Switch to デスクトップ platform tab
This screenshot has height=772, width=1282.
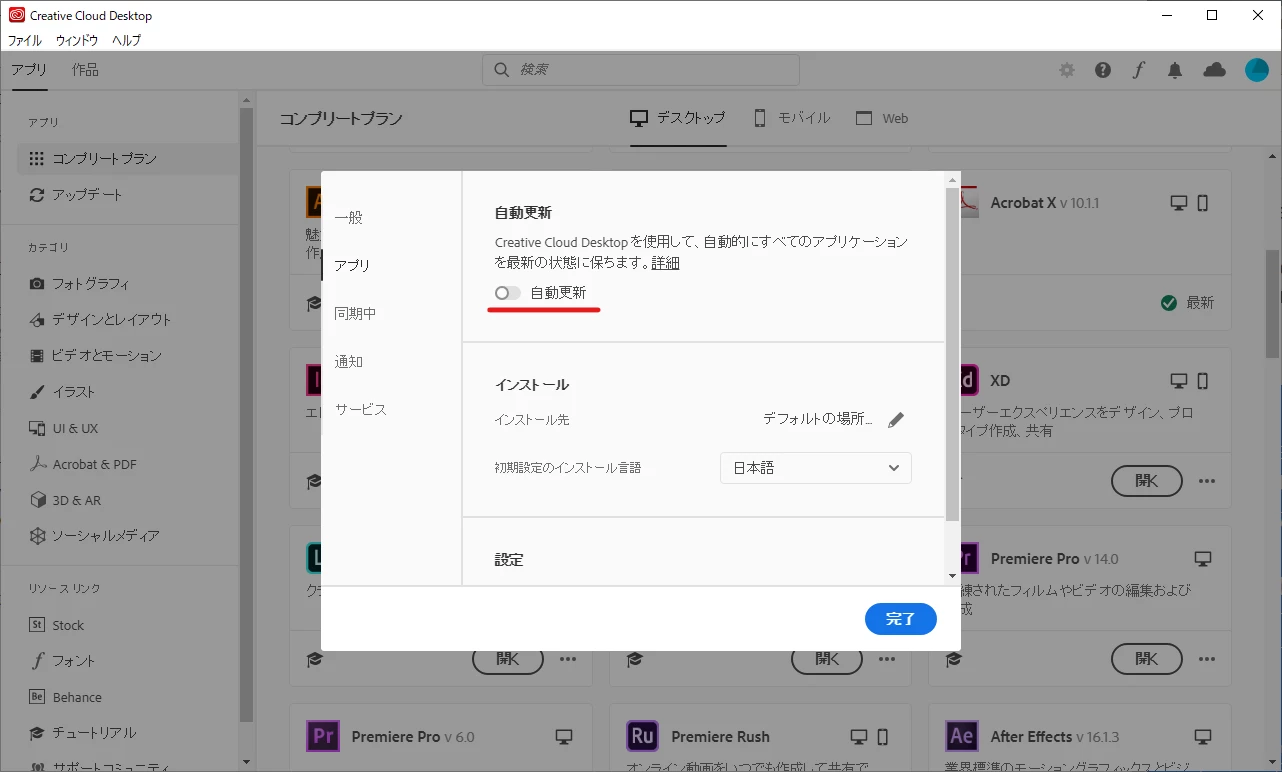[678, 118]
